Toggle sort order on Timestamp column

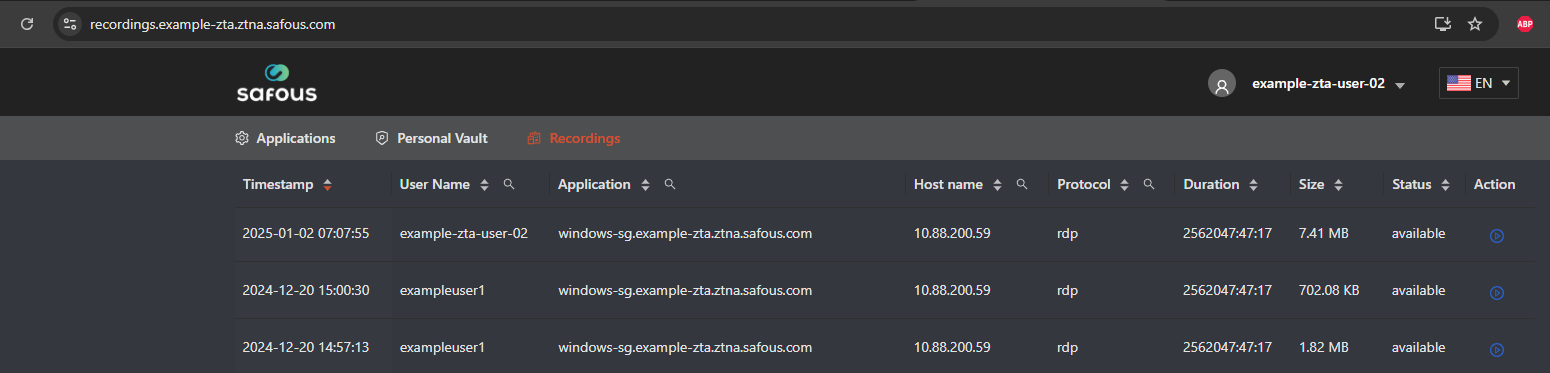click(327, 185)
